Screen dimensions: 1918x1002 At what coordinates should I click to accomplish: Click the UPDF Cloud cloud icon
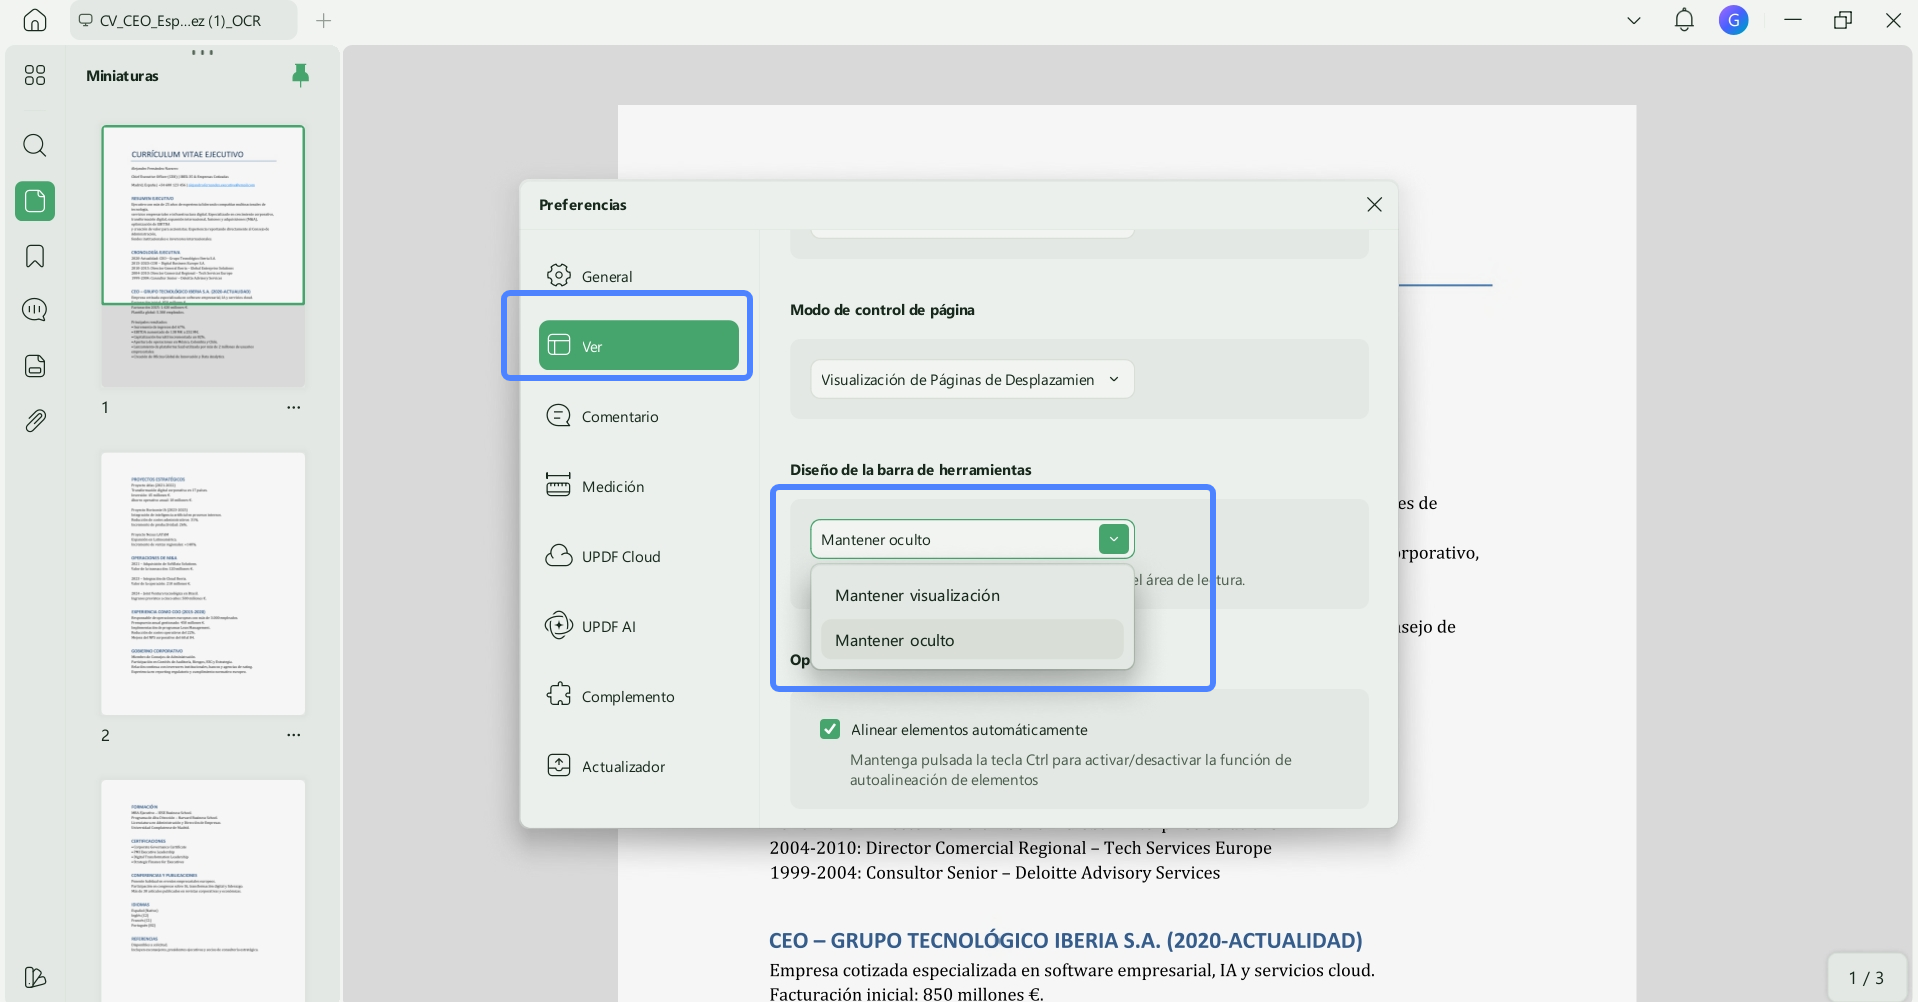559,555
